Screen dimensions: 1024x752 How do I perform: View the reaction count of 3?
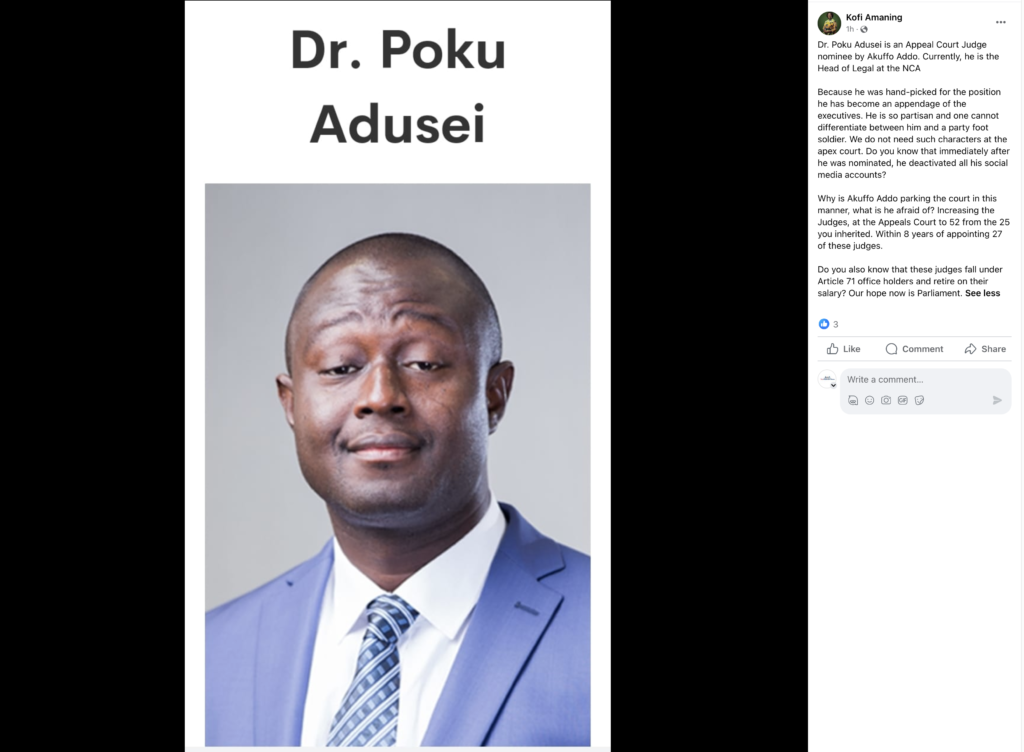(x=835, y=324)
